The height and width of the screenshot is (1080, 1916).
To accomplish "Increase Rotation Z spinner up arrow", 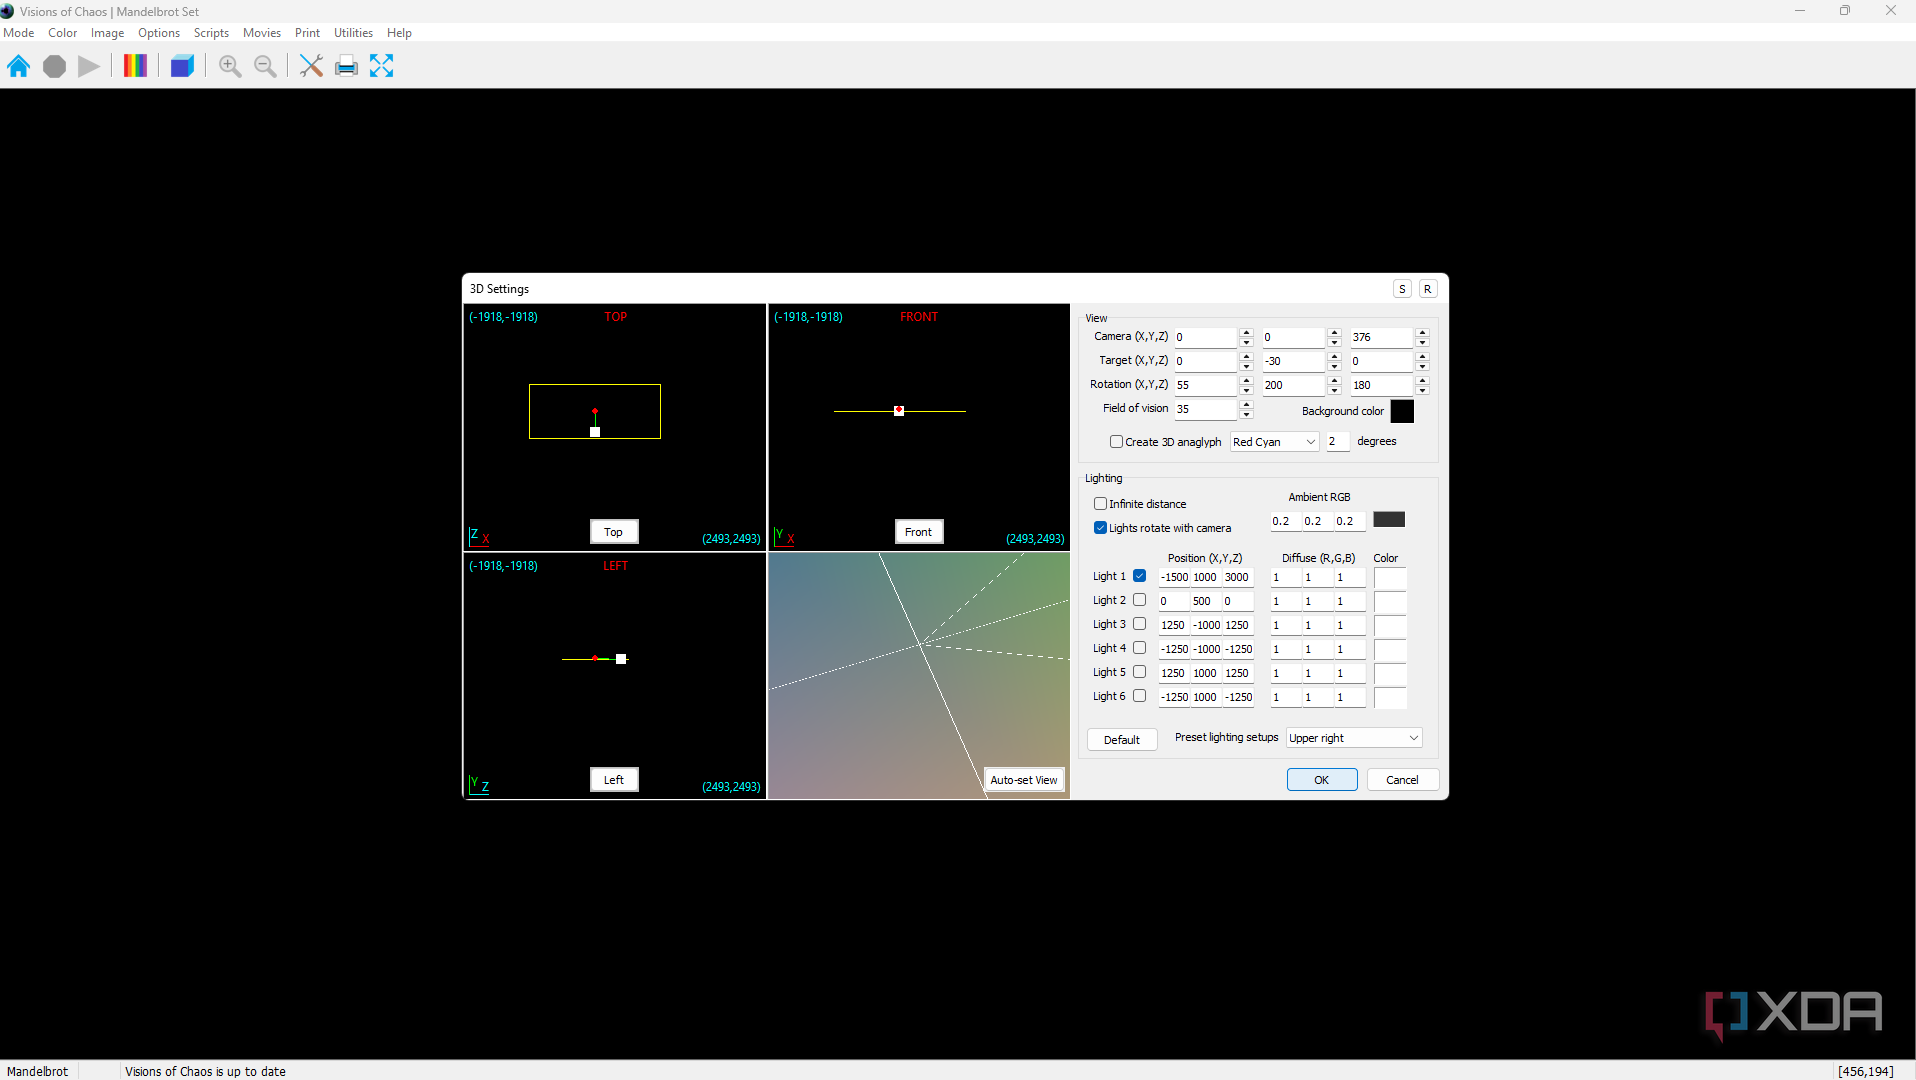I will pos(1422,380).
